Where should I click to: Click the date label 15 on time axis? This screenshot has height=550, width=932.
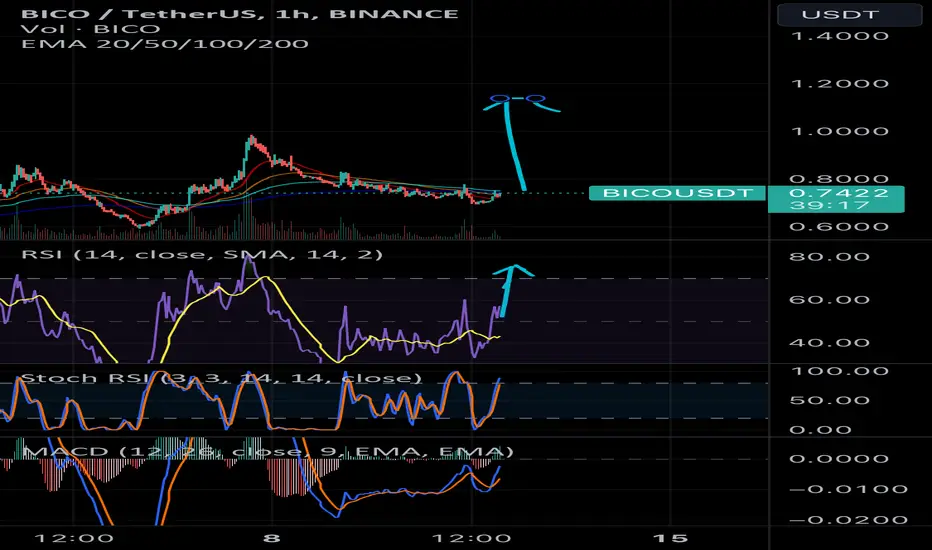click(x=670, y=539)
